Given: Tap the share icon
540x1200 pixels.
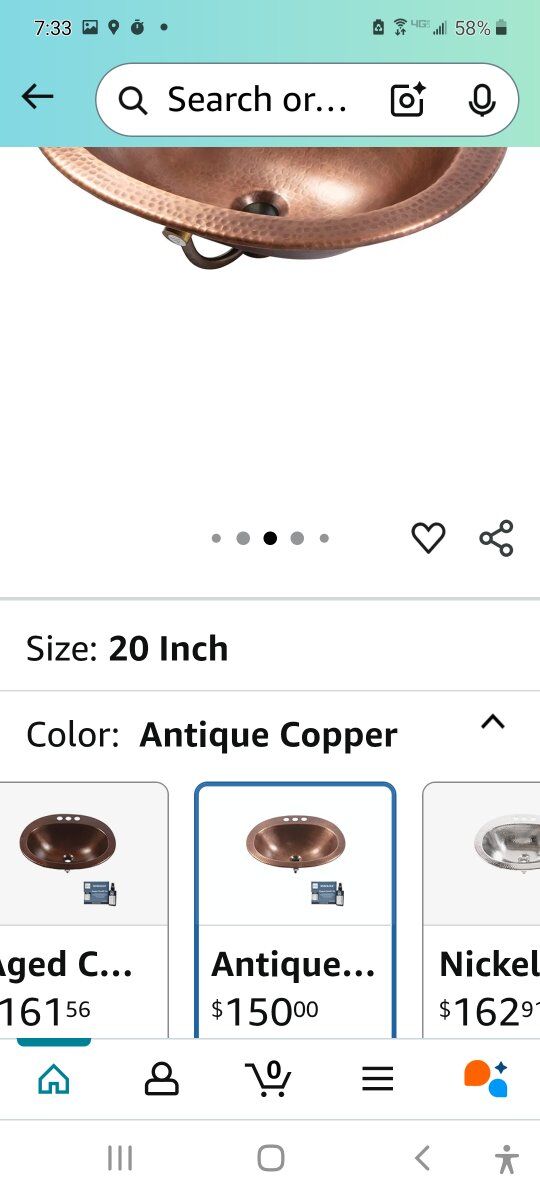Looking at the screenshot, I should click(x=496, y=538).
